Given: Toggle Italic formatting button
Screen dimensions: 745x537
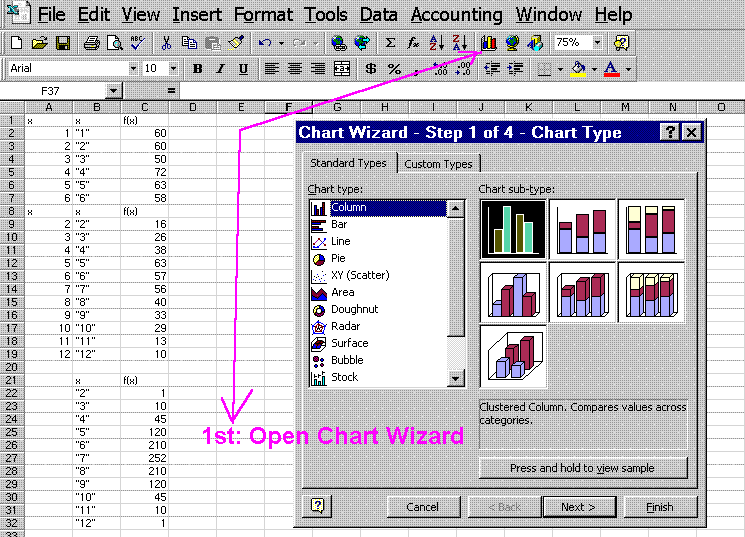Looking at the screenshot, I should coord(220,69).
